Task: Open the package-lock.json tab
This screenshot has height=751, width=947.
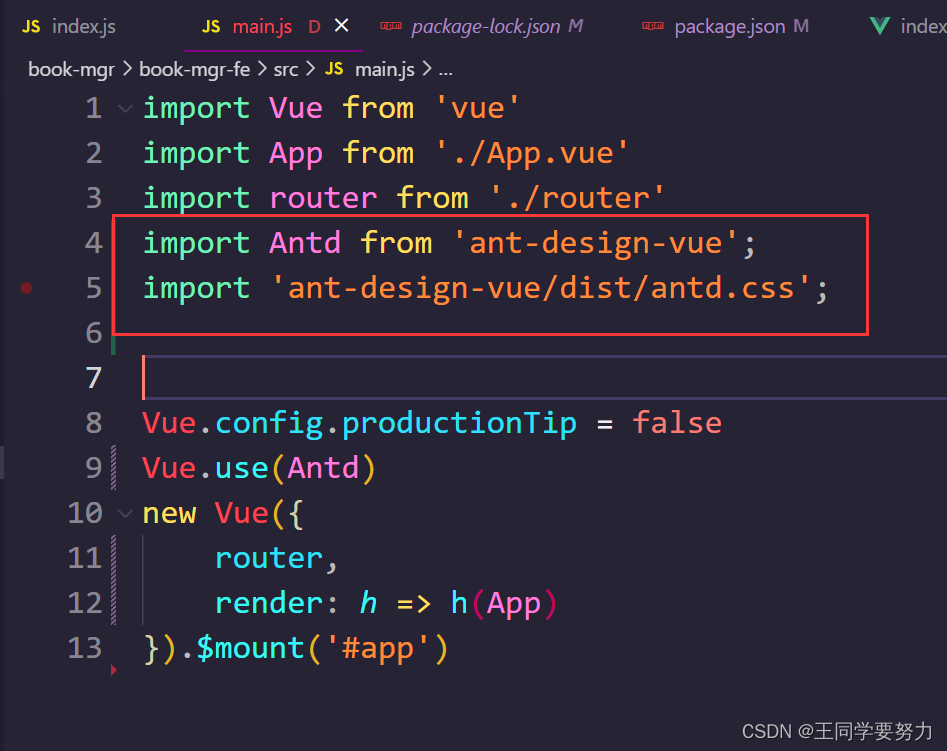Action: pos(485,27)
